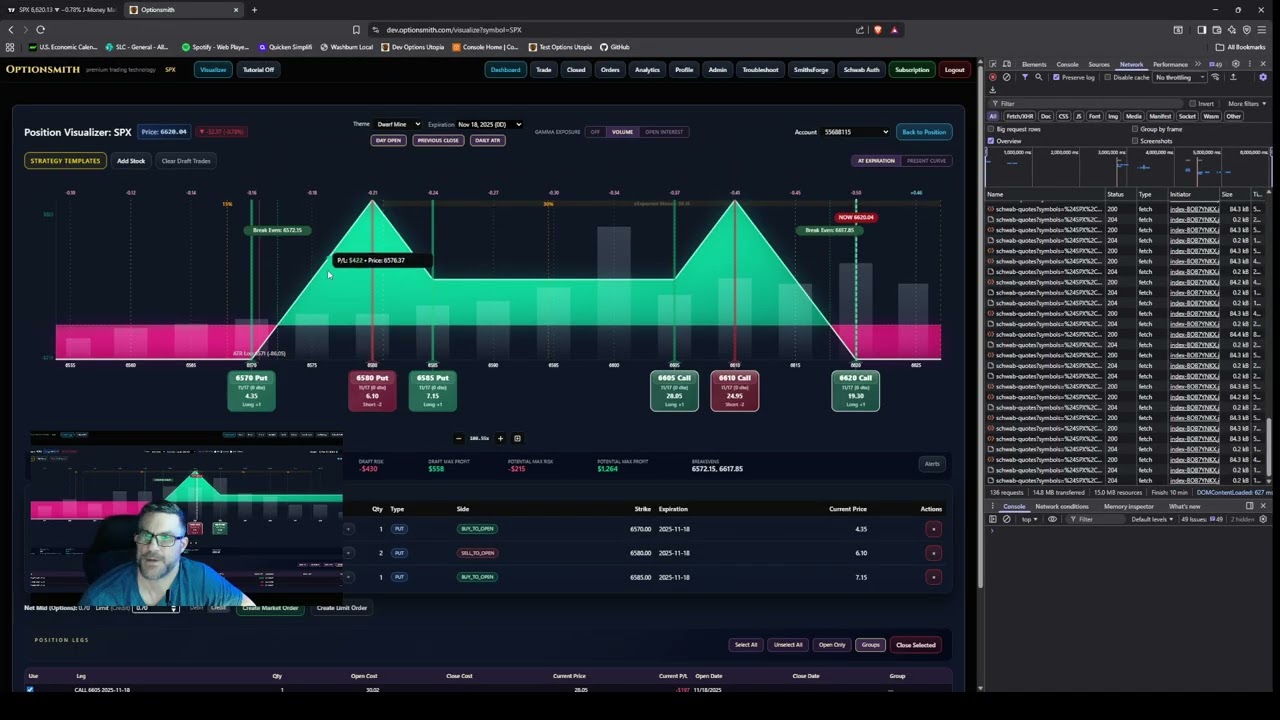Open the DevTools network search magnifier
This screenshot has width=1280, height=720.
(x=1038, y=77)
